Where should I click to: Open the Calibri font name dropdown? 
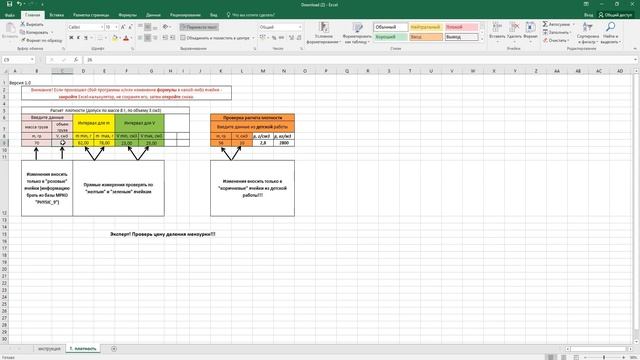point(102,27)
